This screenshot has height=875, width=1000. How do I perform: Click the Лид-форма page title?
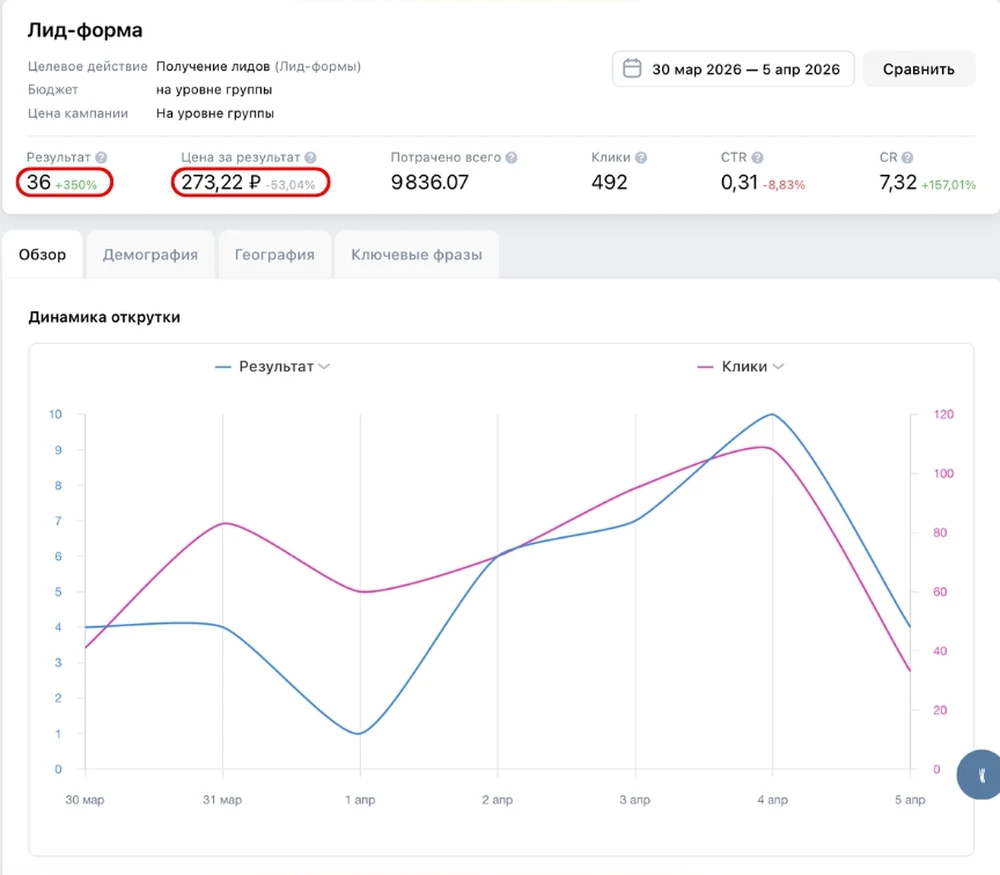[85, 30]
